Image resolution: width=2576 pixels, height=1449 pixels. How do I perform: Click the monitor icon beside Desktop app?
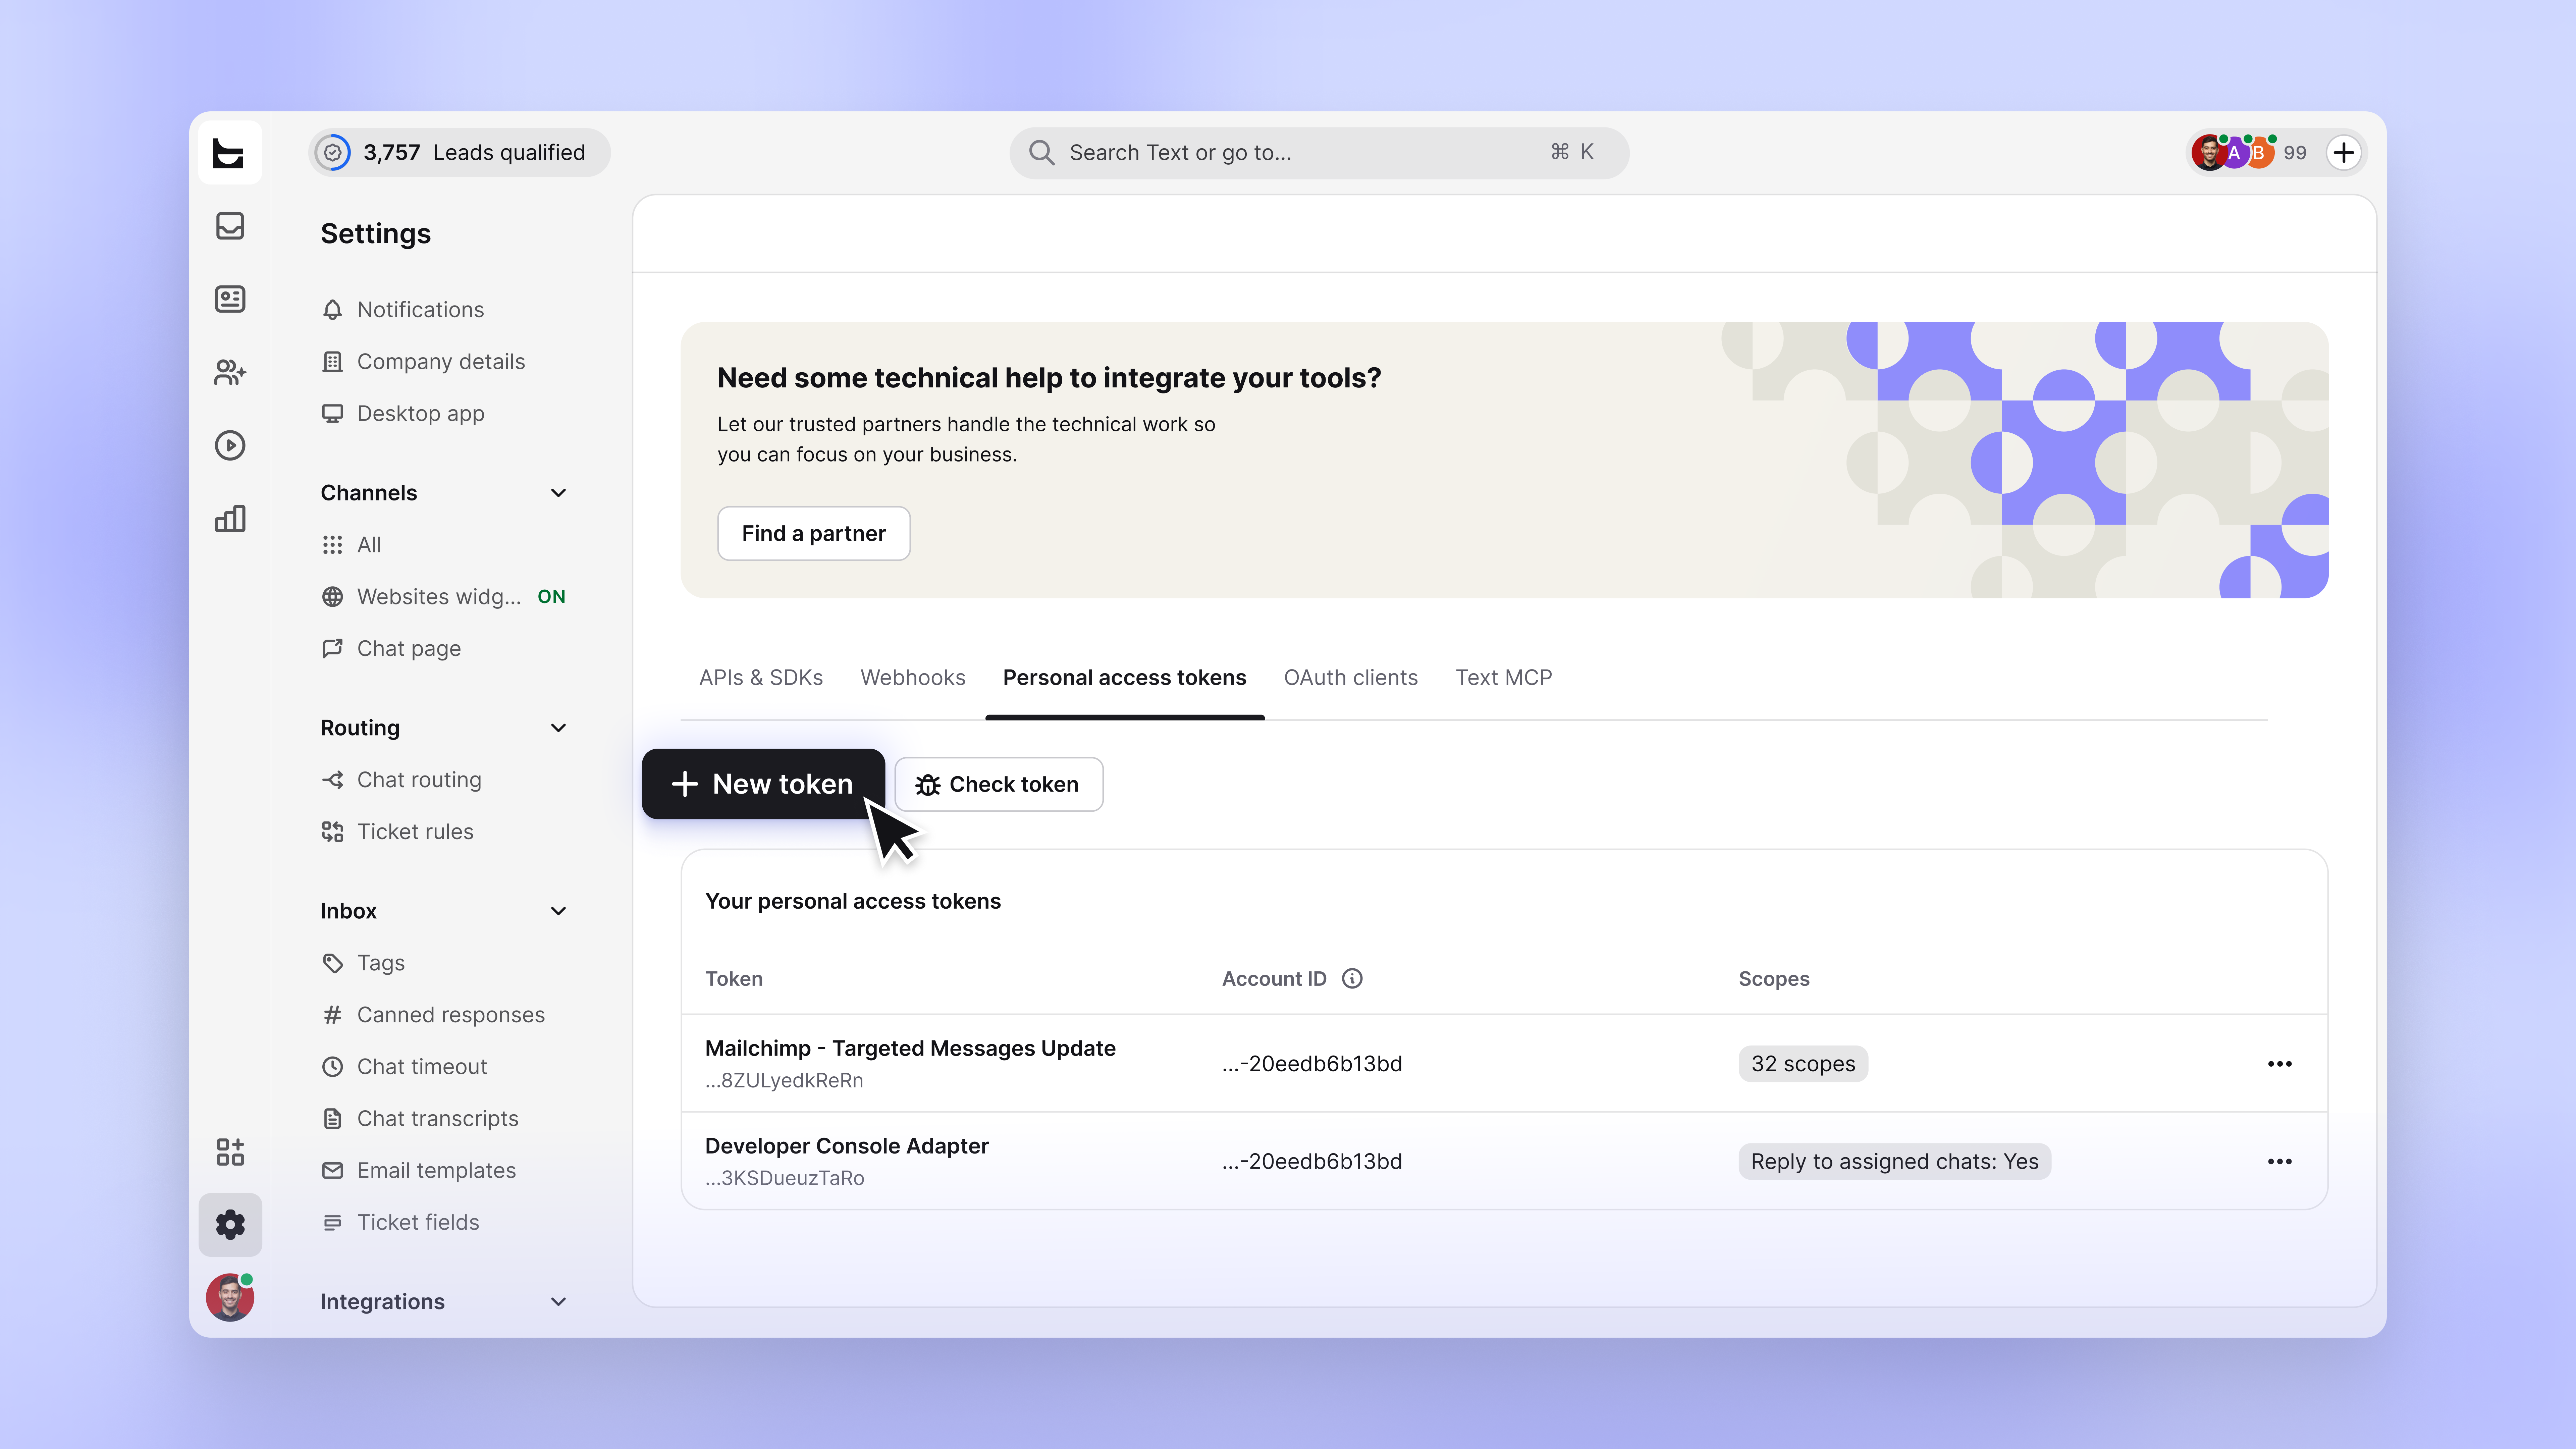tap(333, 414)
